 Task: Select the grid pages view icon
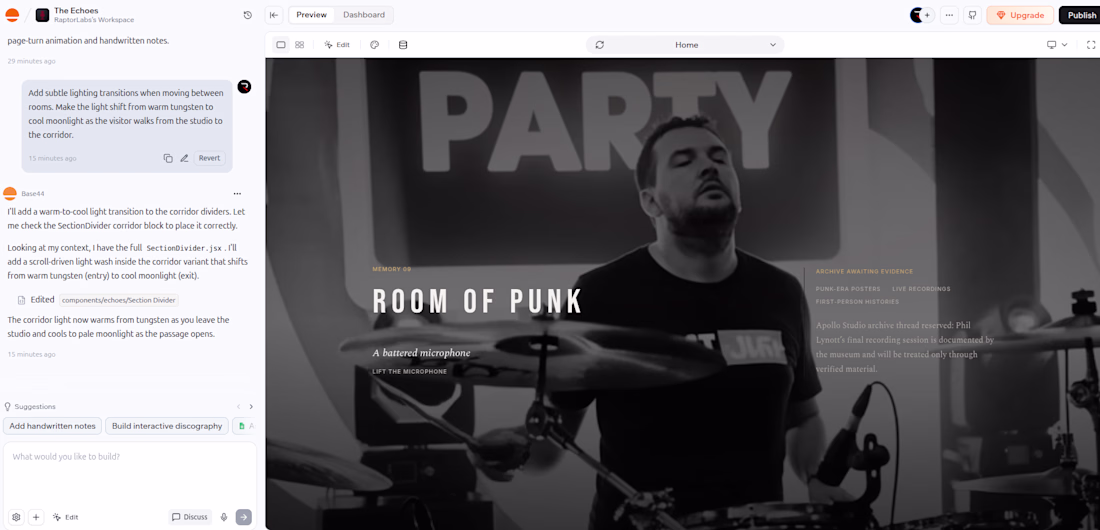[x=300, y=45]
